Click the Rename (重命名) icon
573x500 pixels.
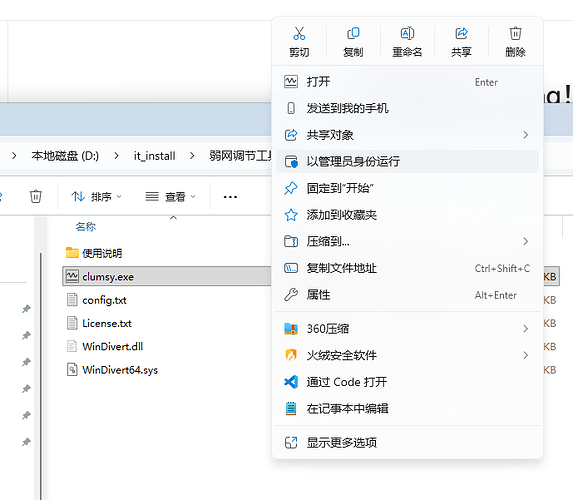pos(407,34)
